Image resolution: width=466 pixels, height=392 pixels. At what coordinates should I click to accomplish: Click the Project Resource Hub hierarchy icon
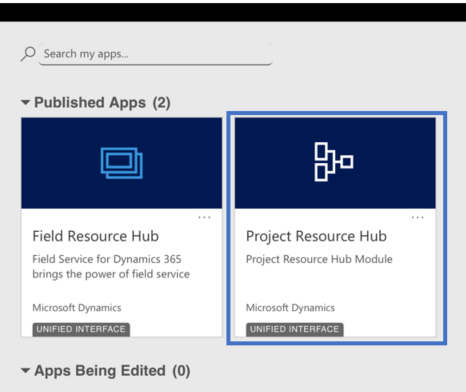[334, 162]
